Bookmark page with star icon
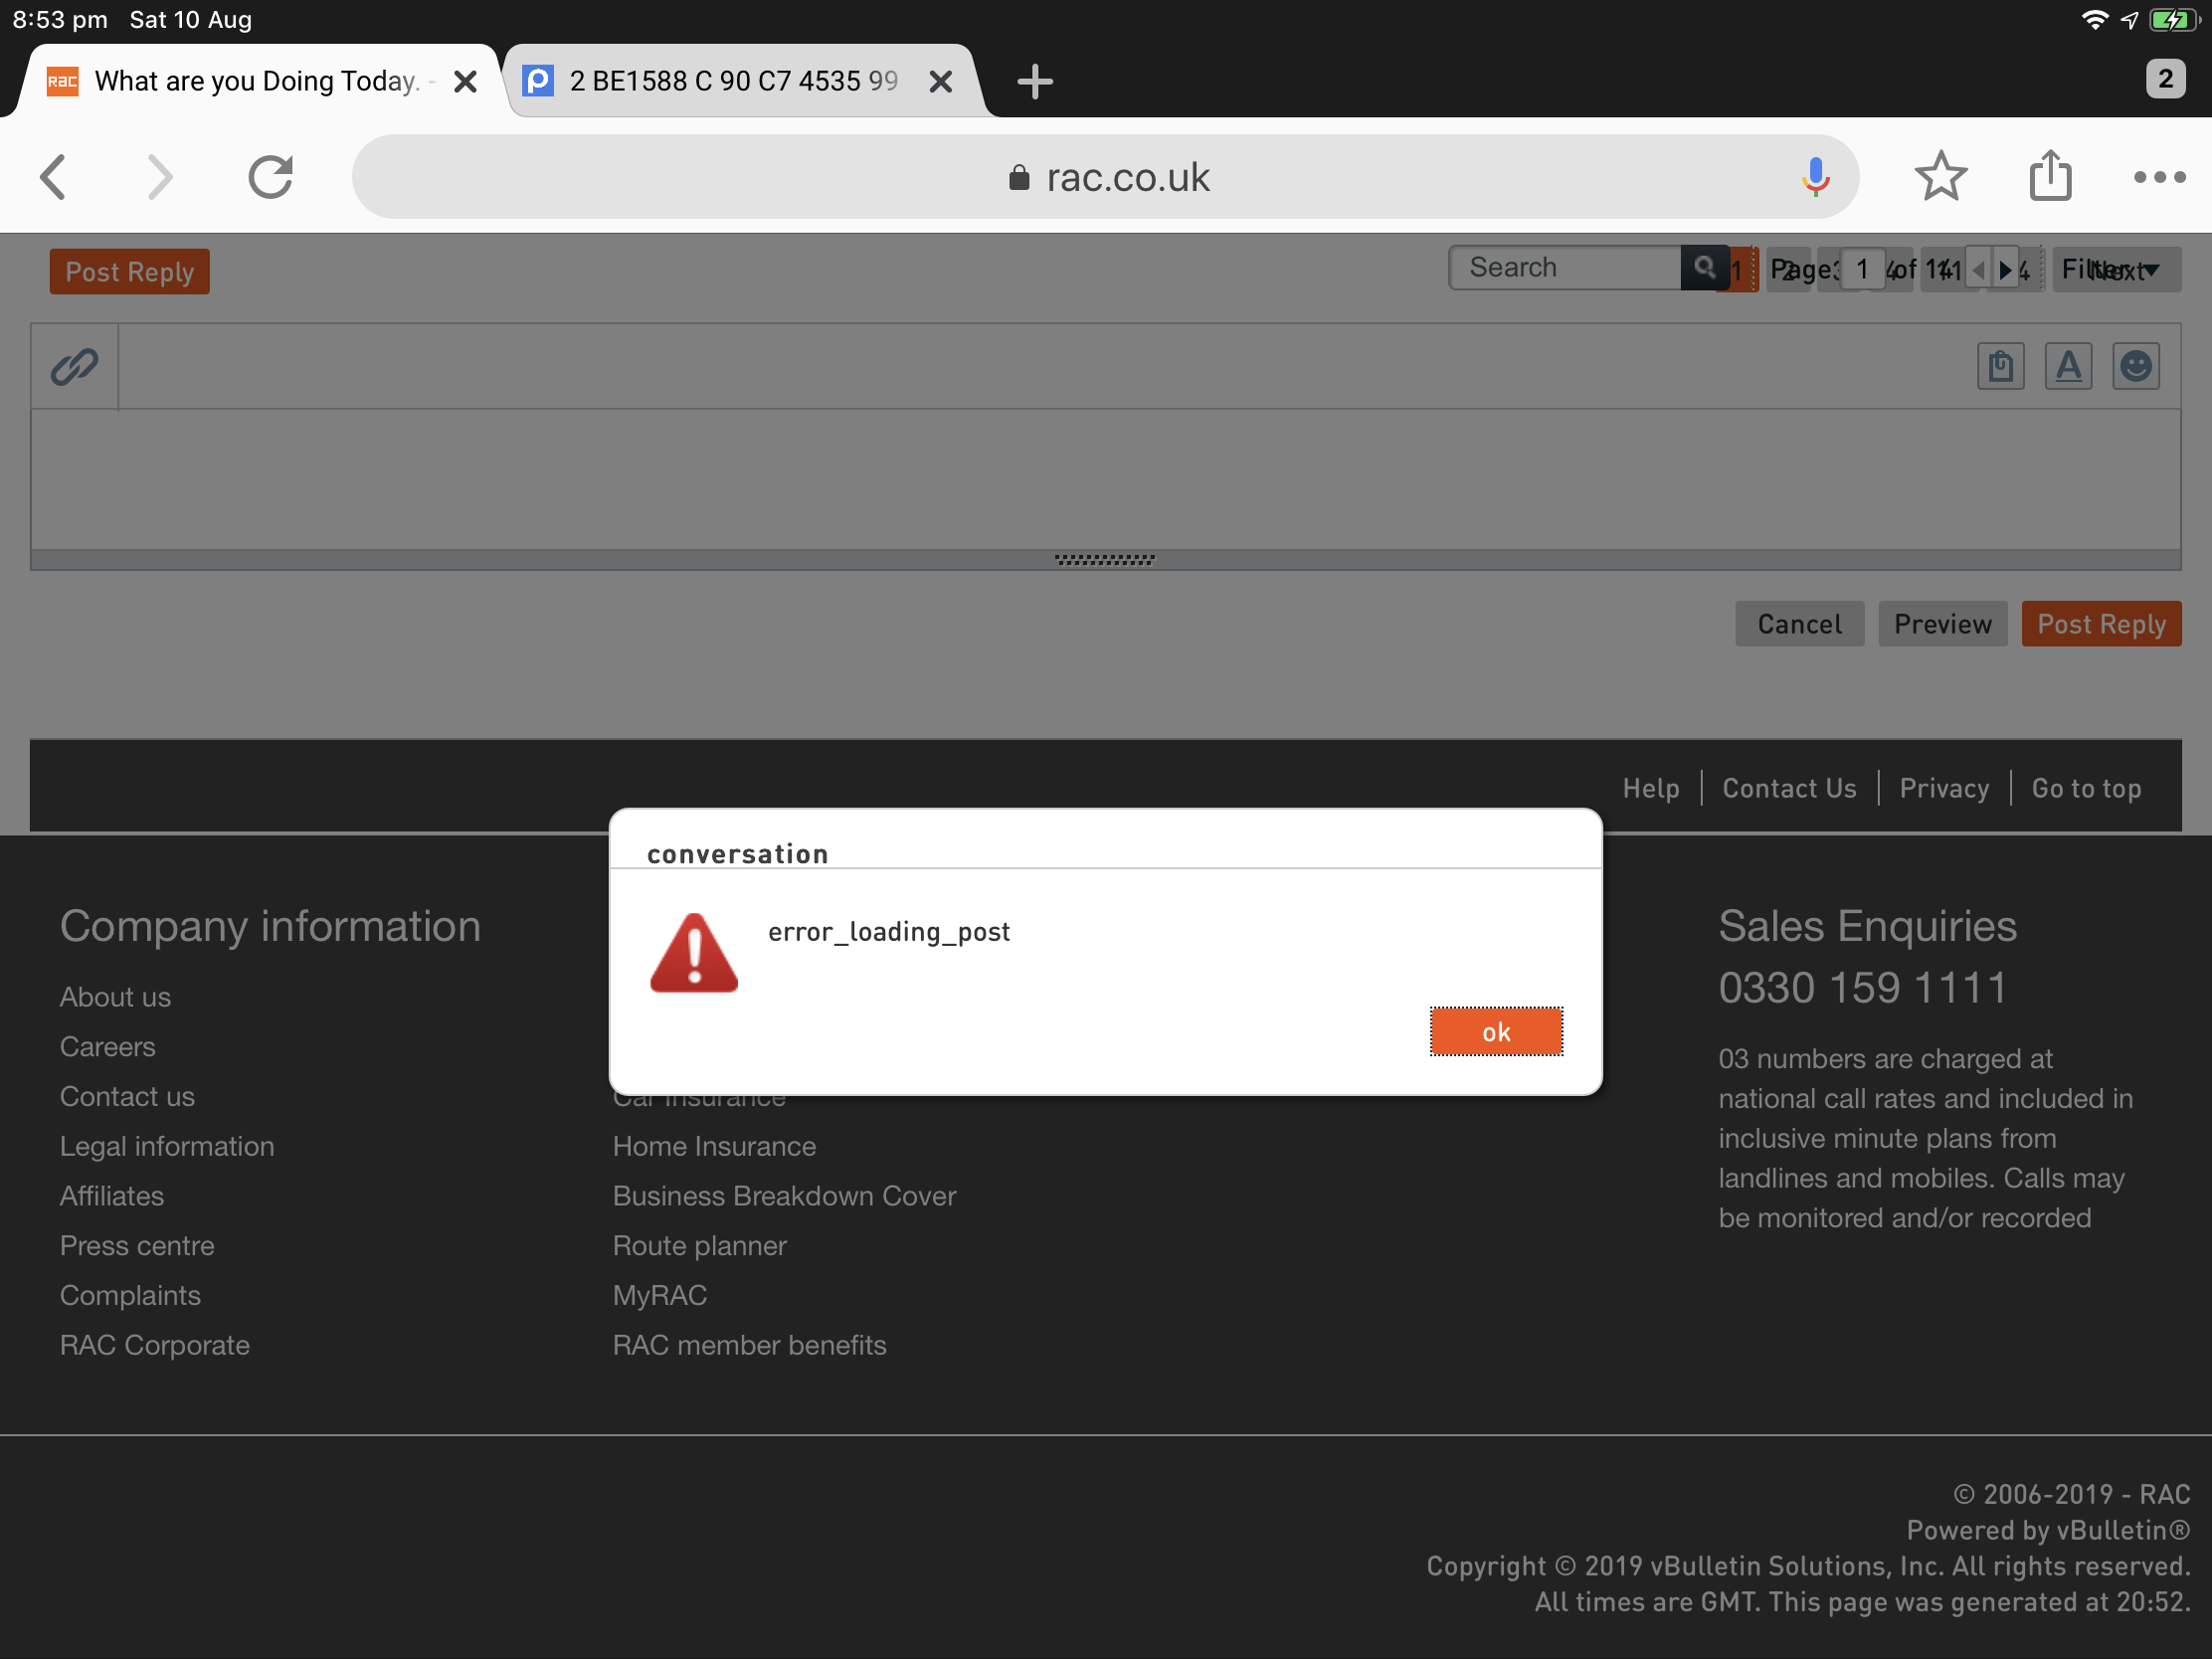This screenshot has height=1659, width=2212. click(x=1940, y=177)
